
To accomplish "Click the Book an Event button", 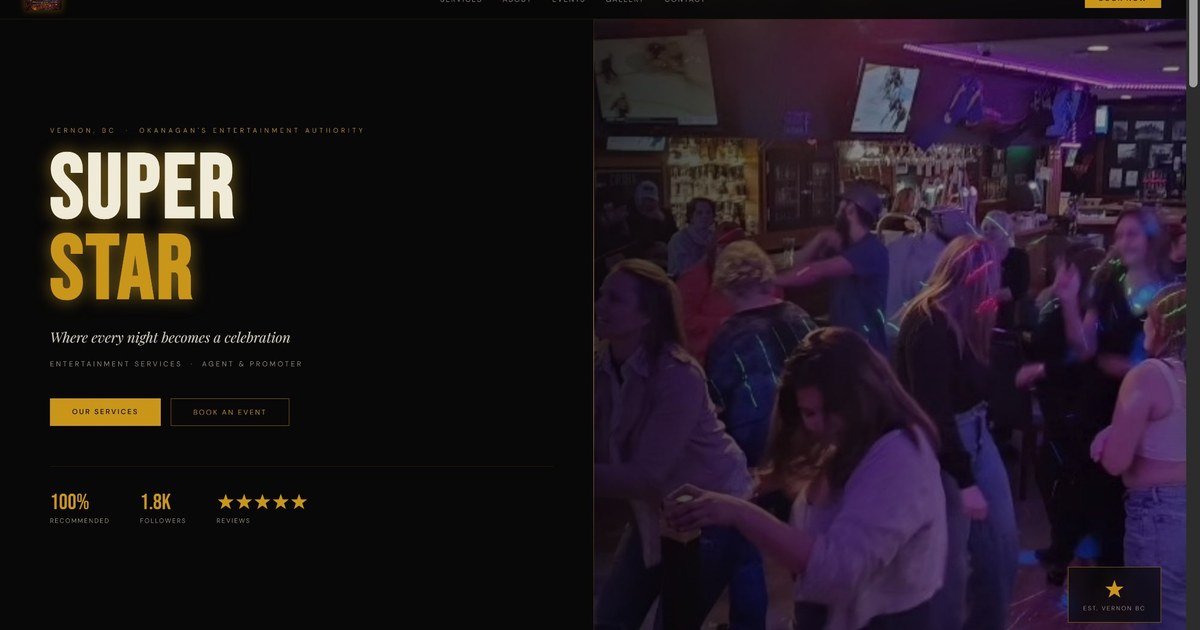I will pyautogui.click(x=229, y=412).
